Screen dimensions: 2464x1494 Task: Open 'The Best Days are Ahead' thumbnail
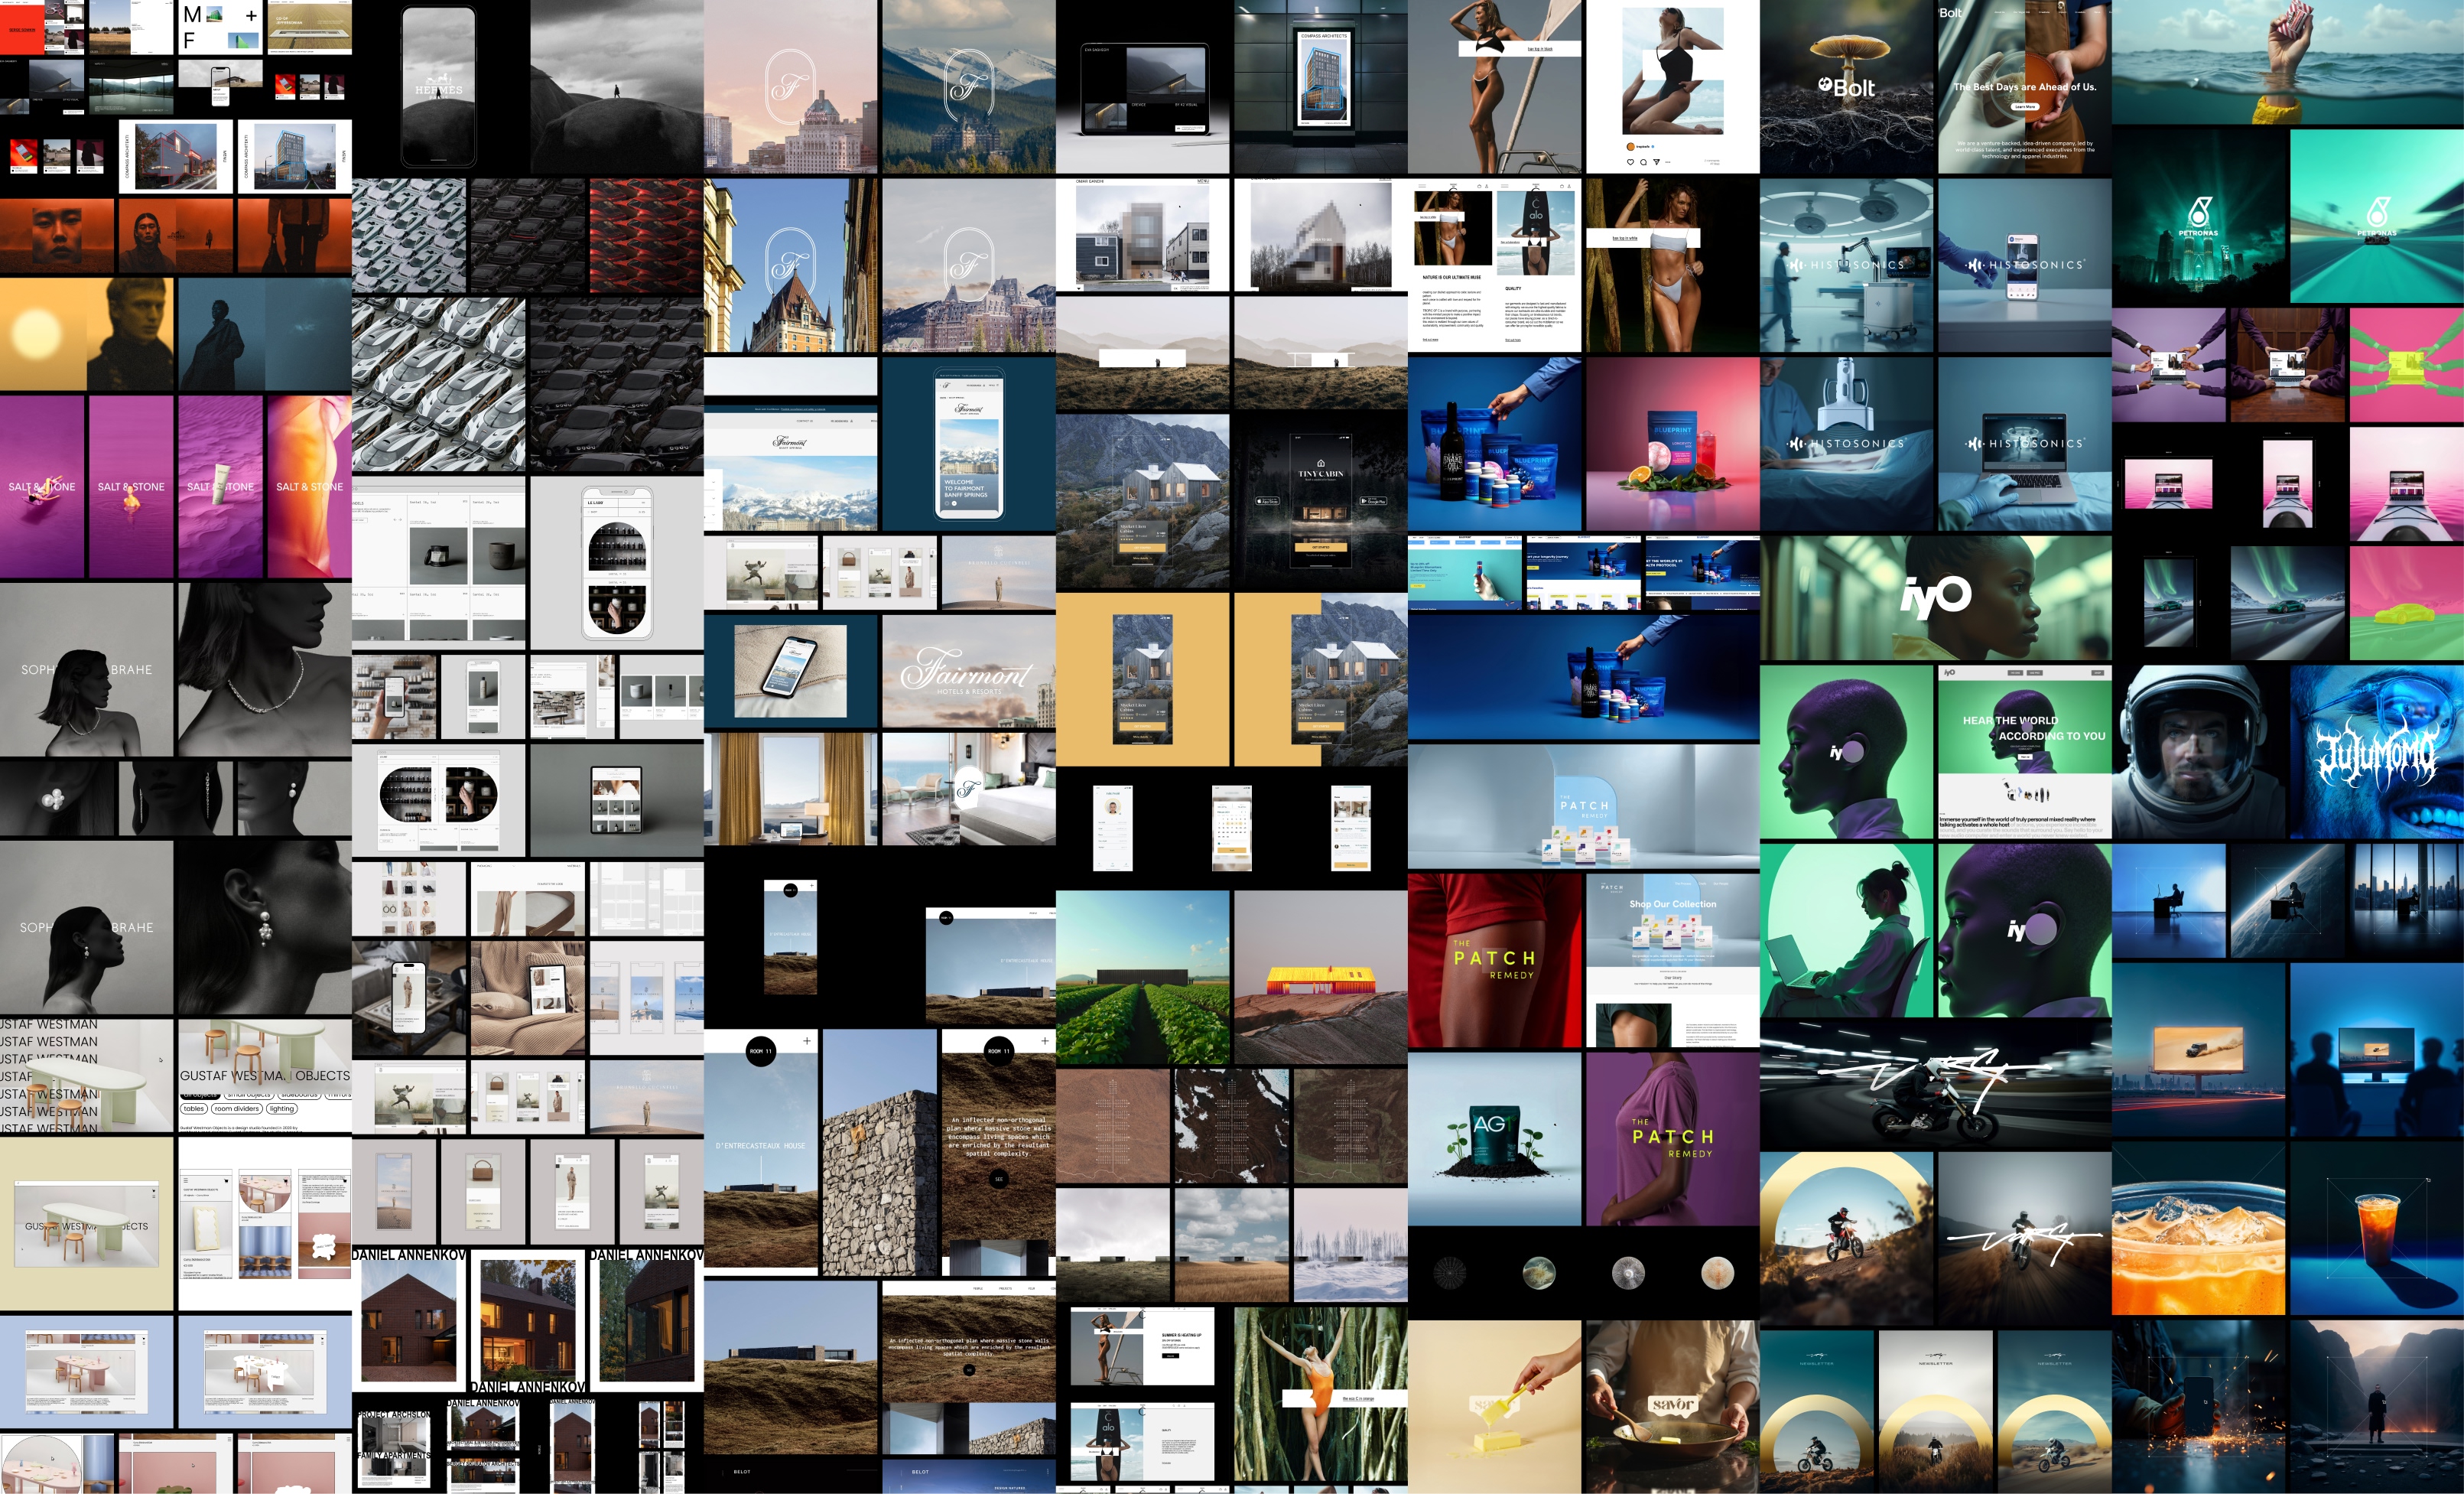[x=2024, y=87]
